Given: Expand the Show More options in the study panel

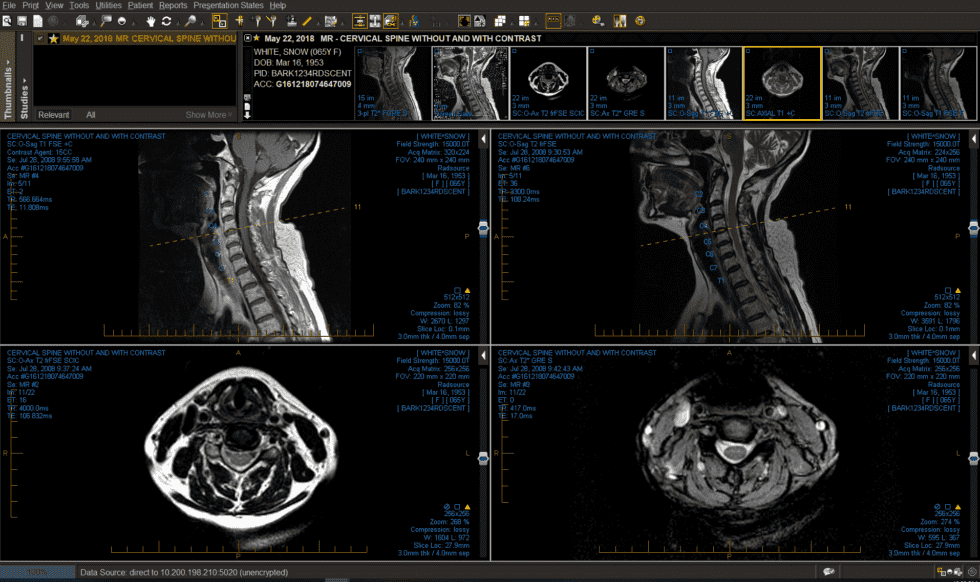Looking at the screenshot, I should tap(207, 114).
